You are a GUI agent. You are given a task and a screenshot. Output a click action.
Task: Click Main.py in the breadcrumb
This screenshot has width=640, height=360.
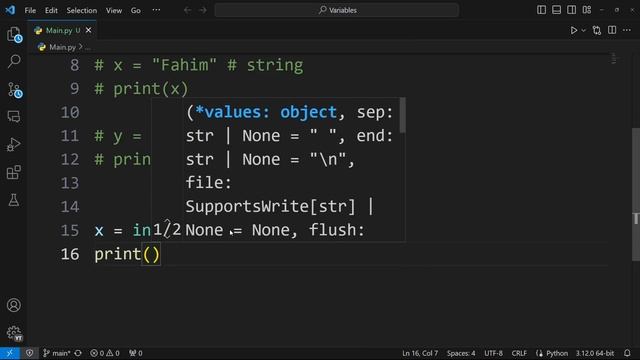tap(62, 47)
